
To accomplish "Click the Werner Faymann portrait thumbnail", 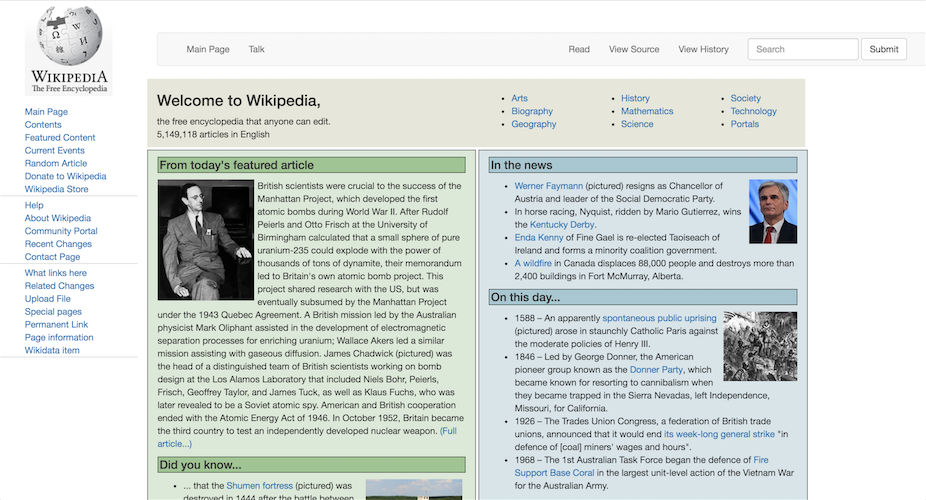I will (x=773, y=211).
